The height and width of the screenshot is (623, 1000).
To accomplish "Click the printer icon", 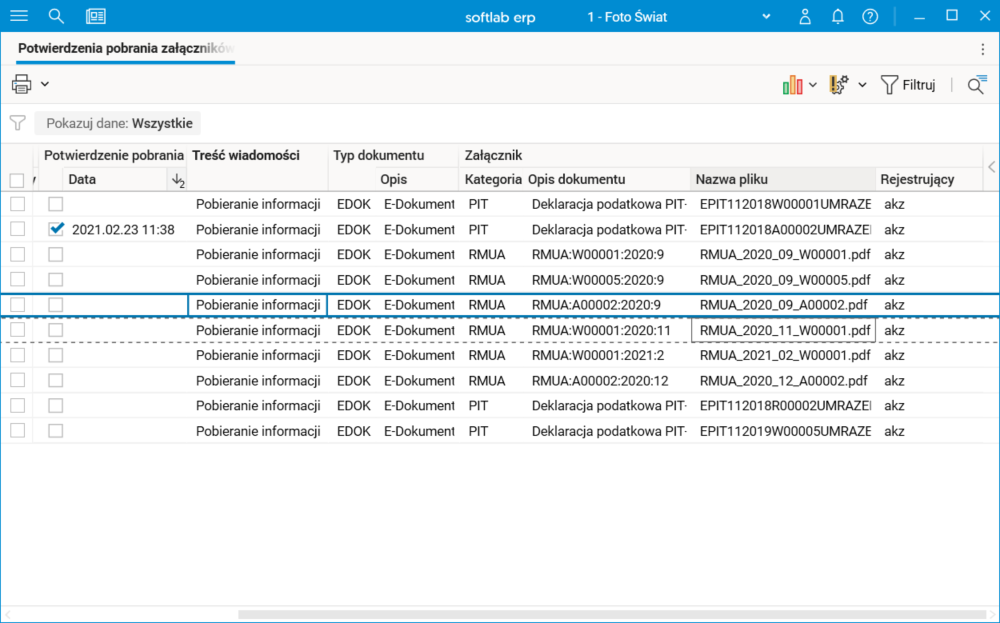I will coord(22,84).
